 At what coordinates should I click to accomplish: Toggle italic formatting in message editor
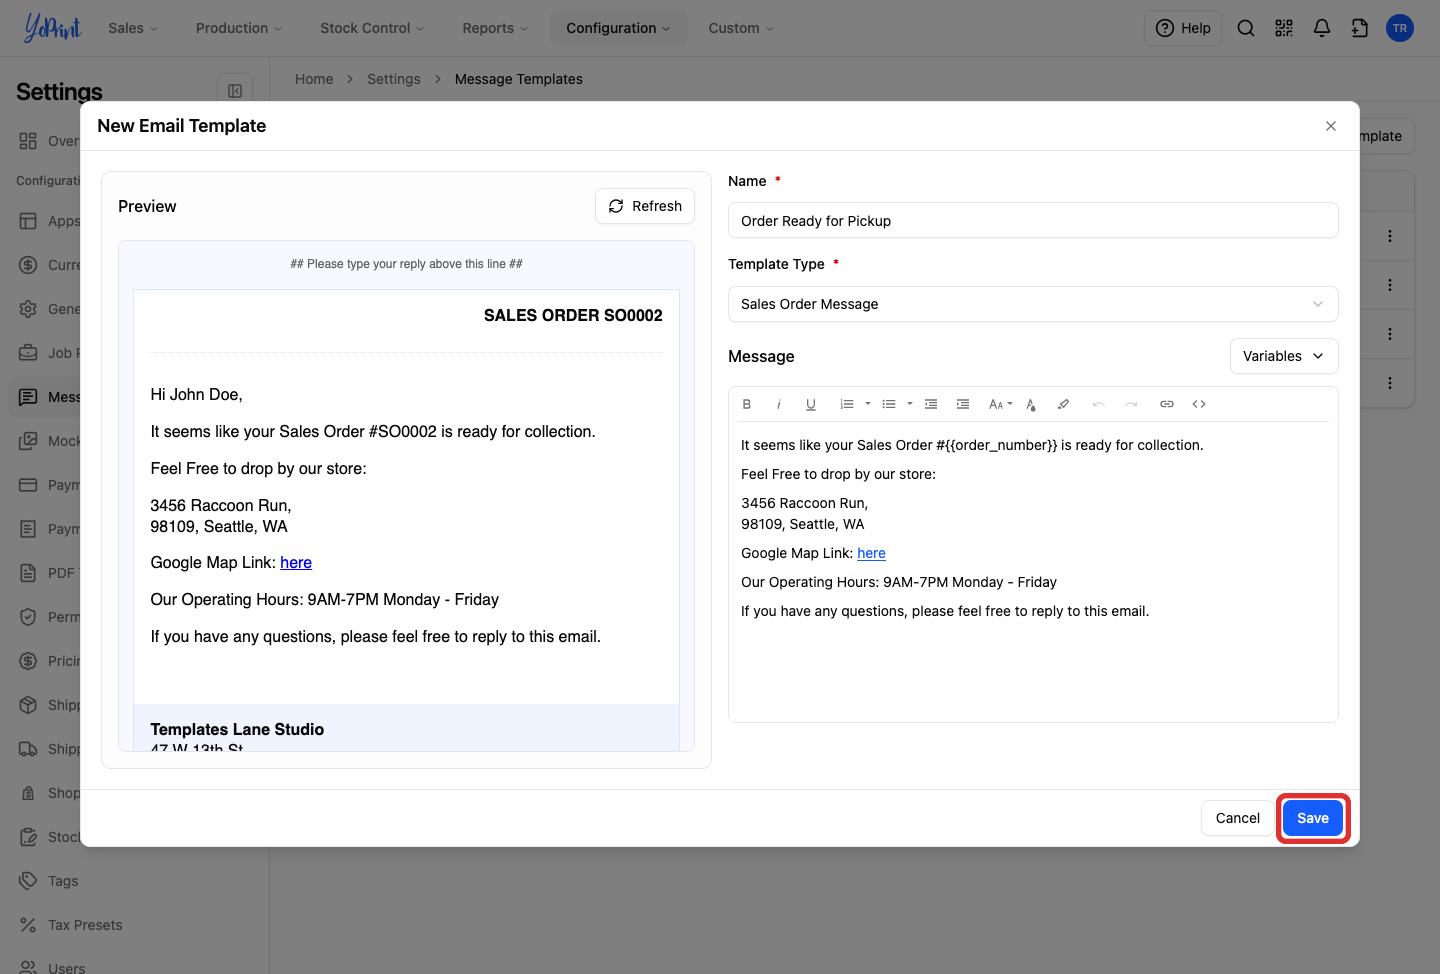point(778,404)
